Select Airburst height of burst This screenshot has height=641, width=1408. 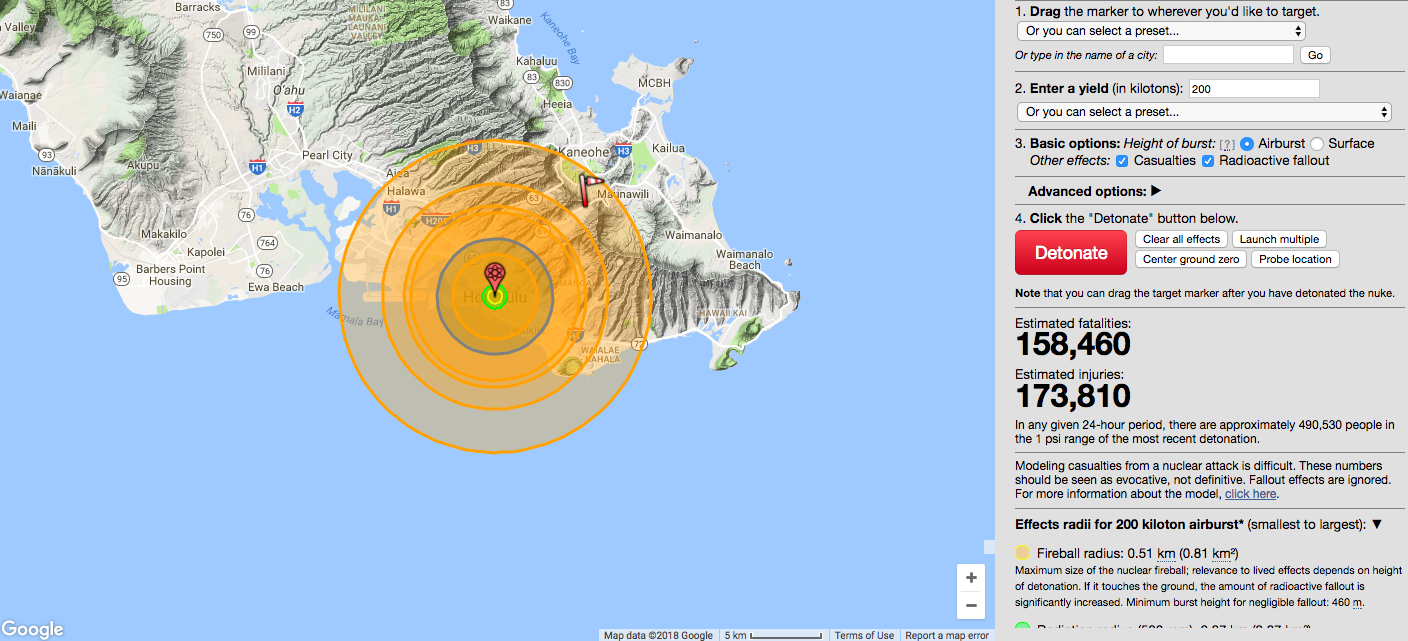(x=1247, y=144)
